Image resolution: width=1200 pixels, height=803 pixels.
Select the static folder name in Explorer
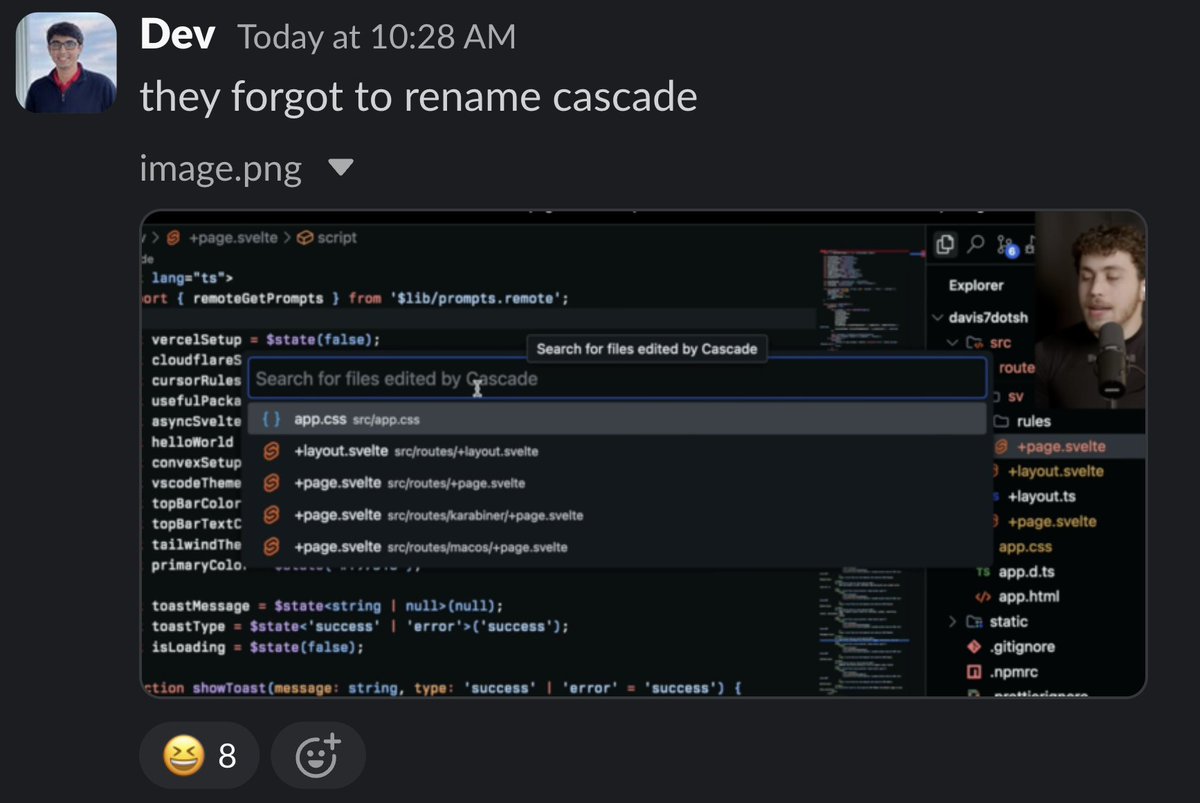pyautogui.click(x=1009, y=622)
